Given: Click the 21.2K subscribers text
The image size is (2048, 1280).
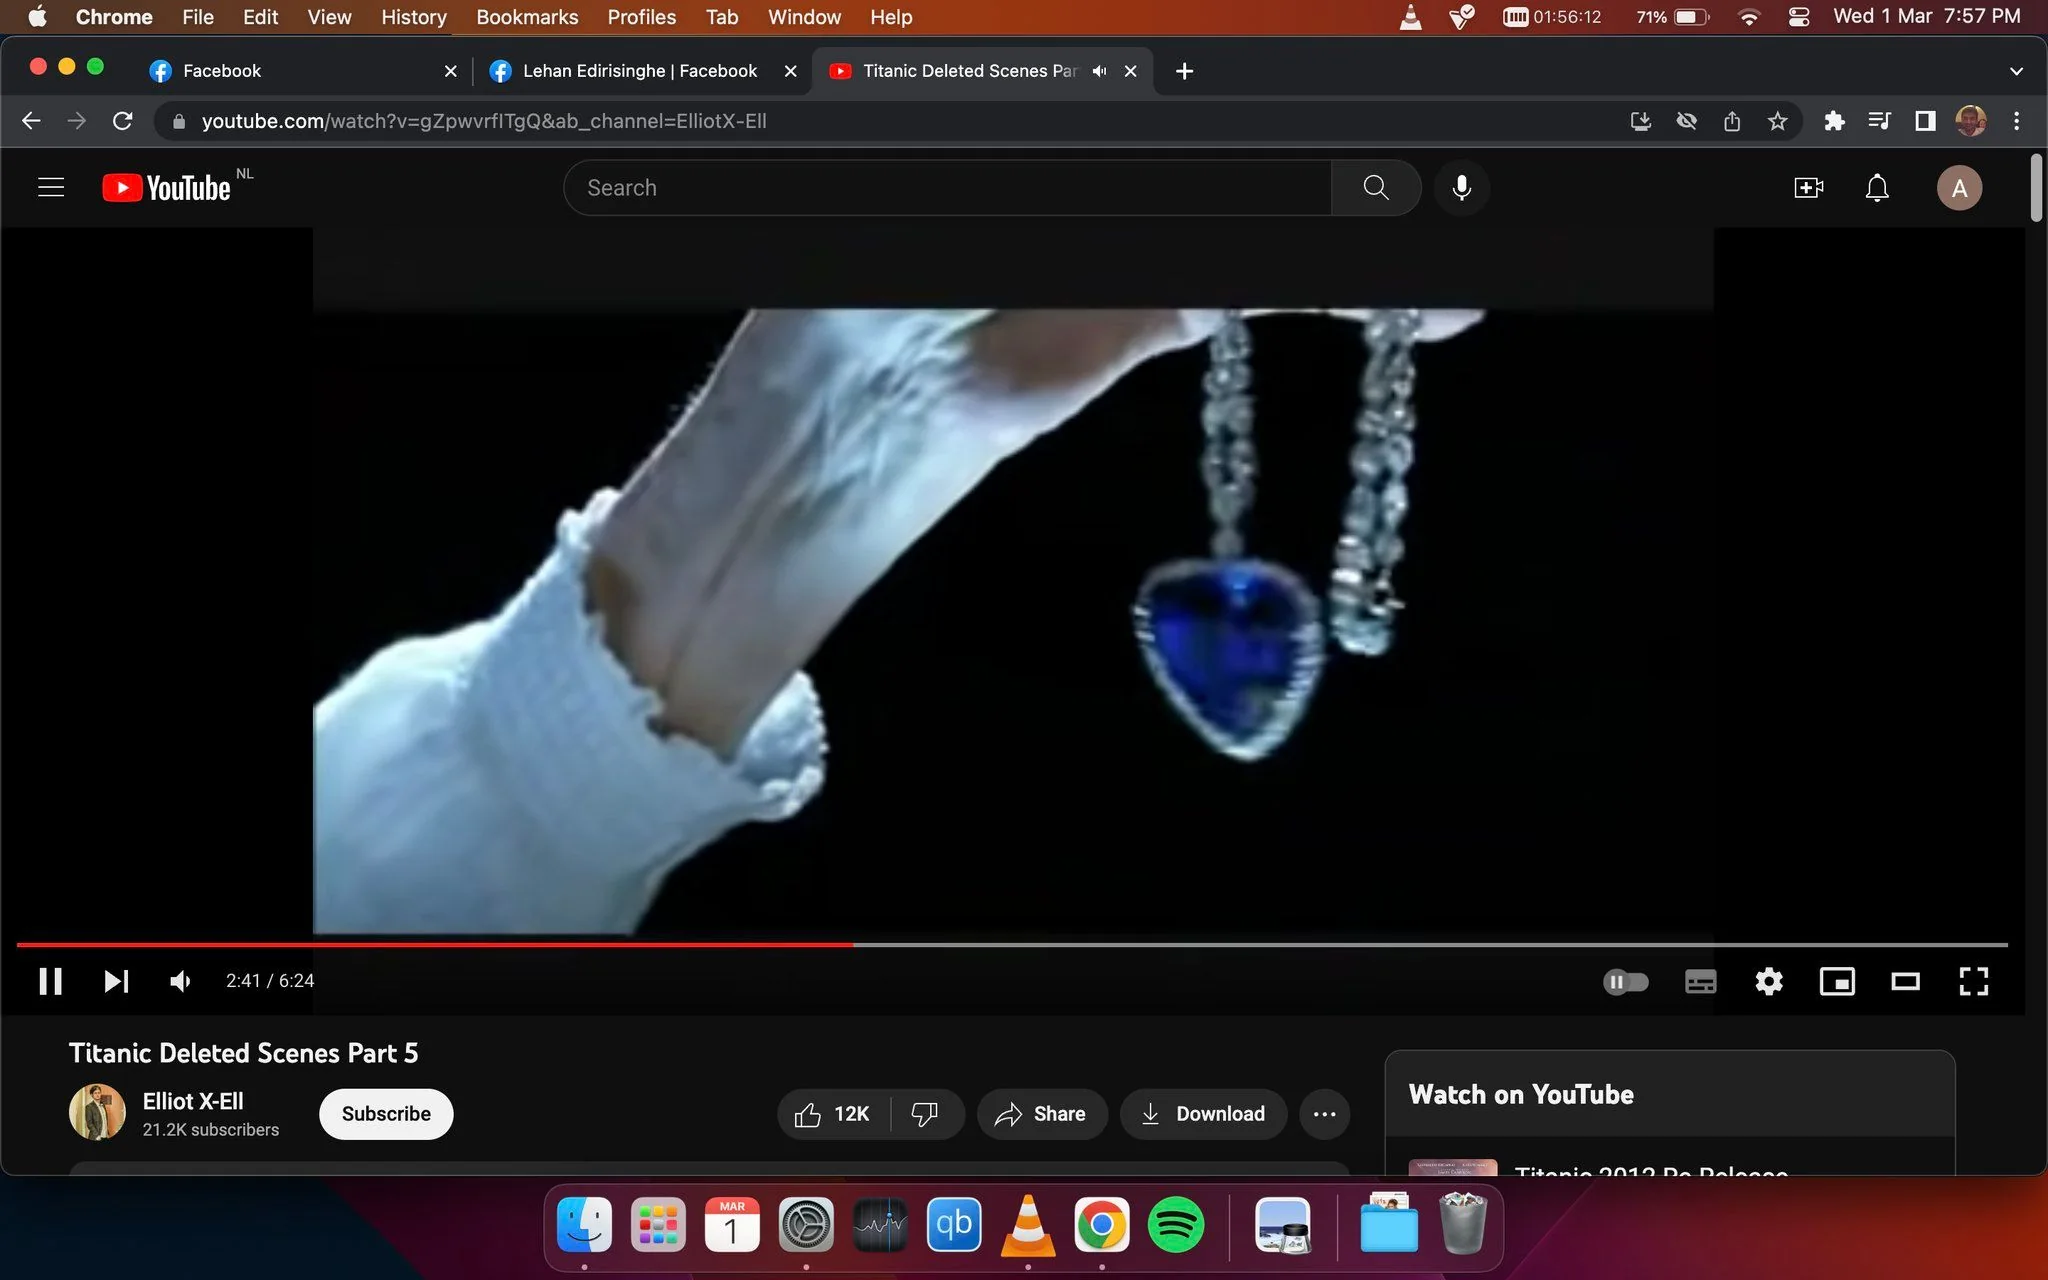Looking at the screenshot, I should 210,1130.
